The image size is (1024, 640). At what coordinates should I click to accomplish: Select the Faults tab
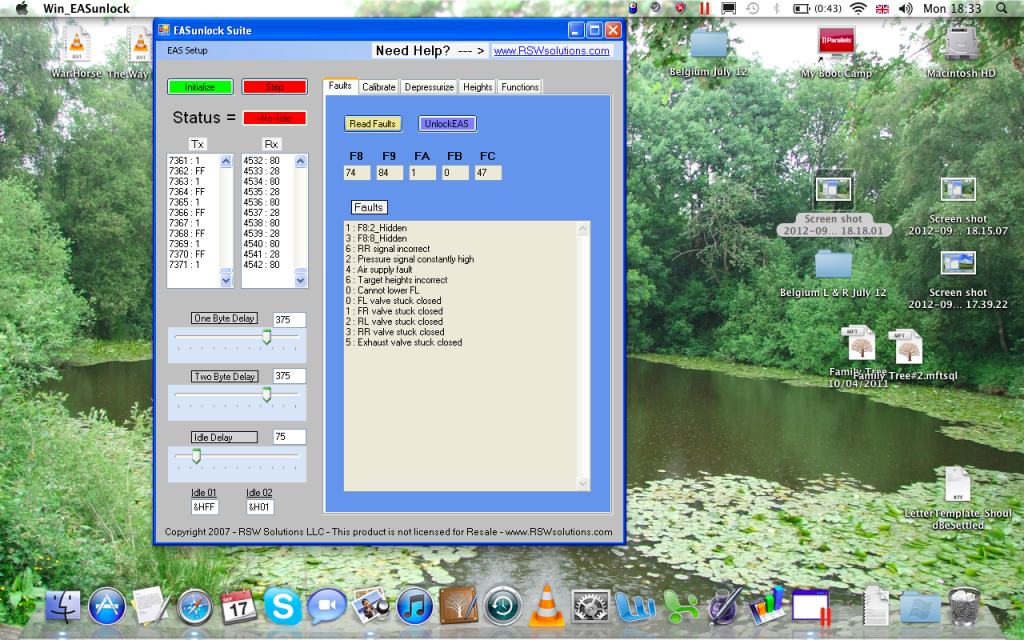coord(340,86)
